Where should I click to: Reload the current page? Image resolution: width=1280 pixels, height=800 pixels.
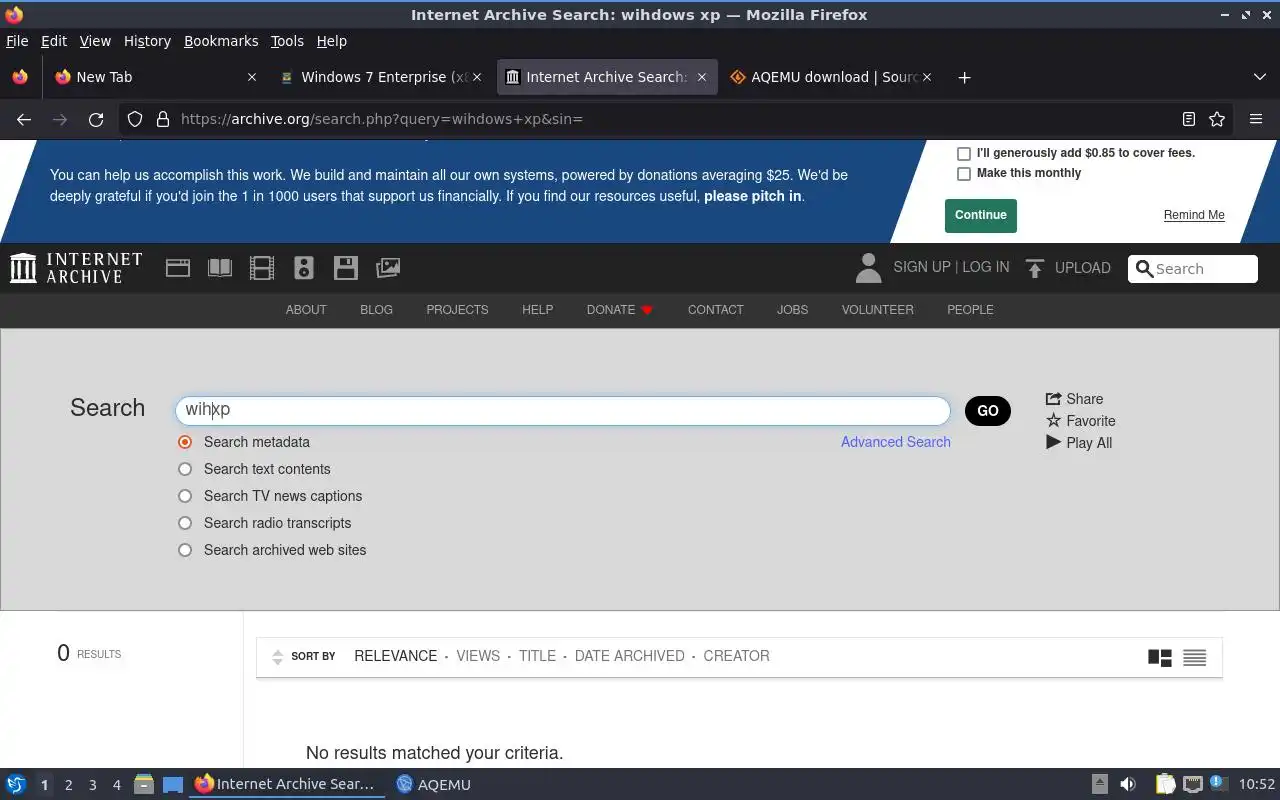(x=96, y=119)
